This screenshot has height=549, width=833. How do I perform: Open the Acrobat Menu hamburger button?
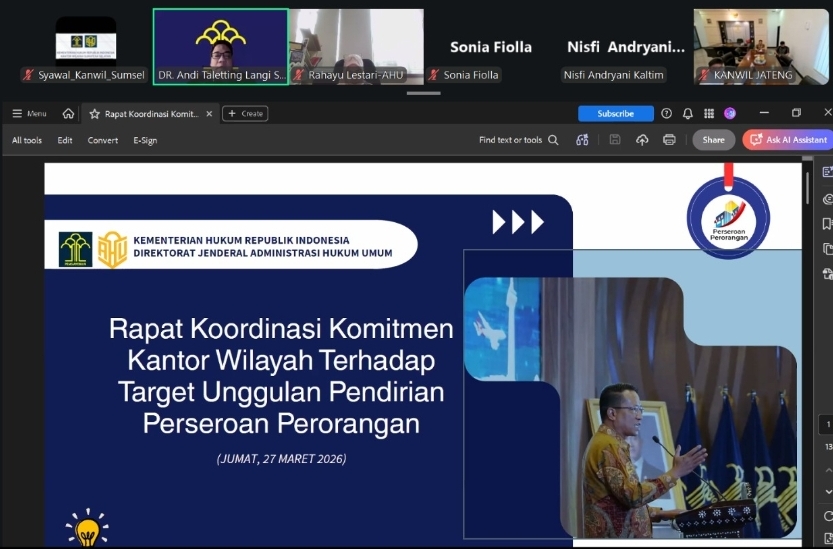coord(29,114)
